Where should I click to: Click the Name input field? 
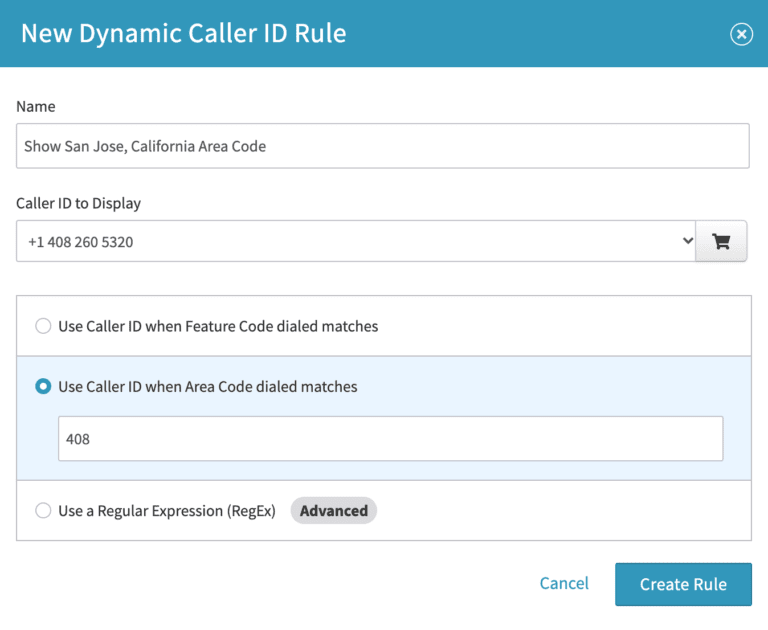pos(383,146)
